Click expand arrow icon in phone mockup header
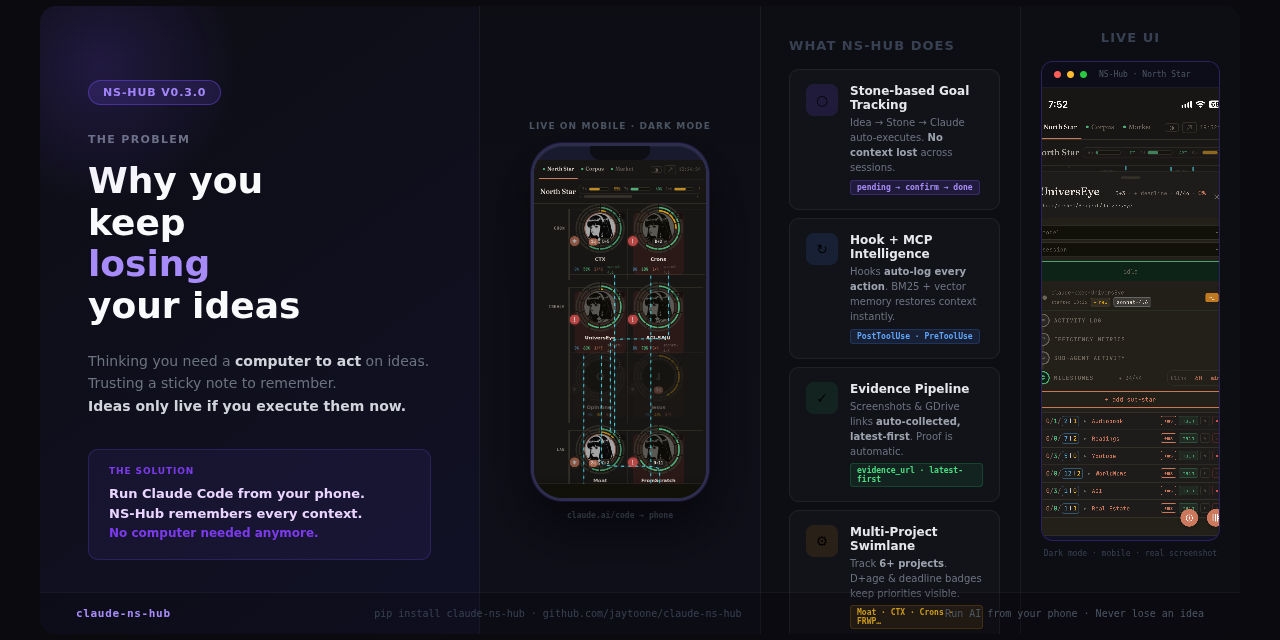1280x640 pixels. point(670,169)
